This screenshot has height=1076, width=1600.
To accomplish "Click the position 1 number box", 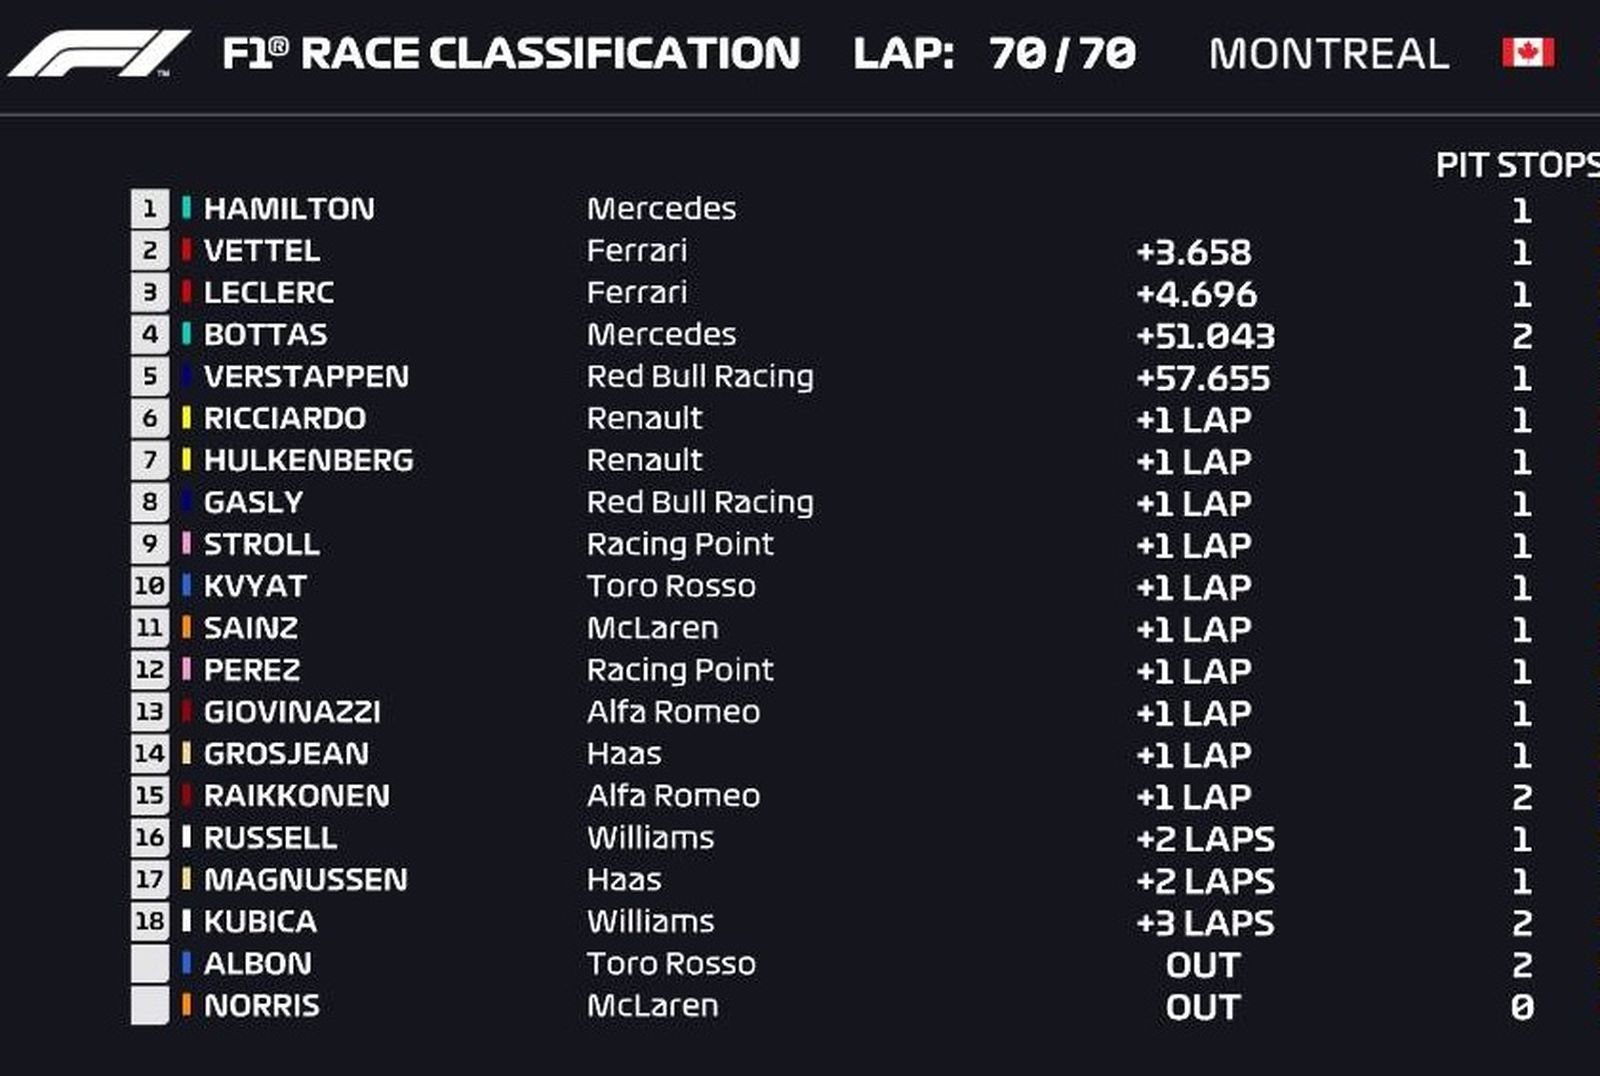I will (150, 209).
